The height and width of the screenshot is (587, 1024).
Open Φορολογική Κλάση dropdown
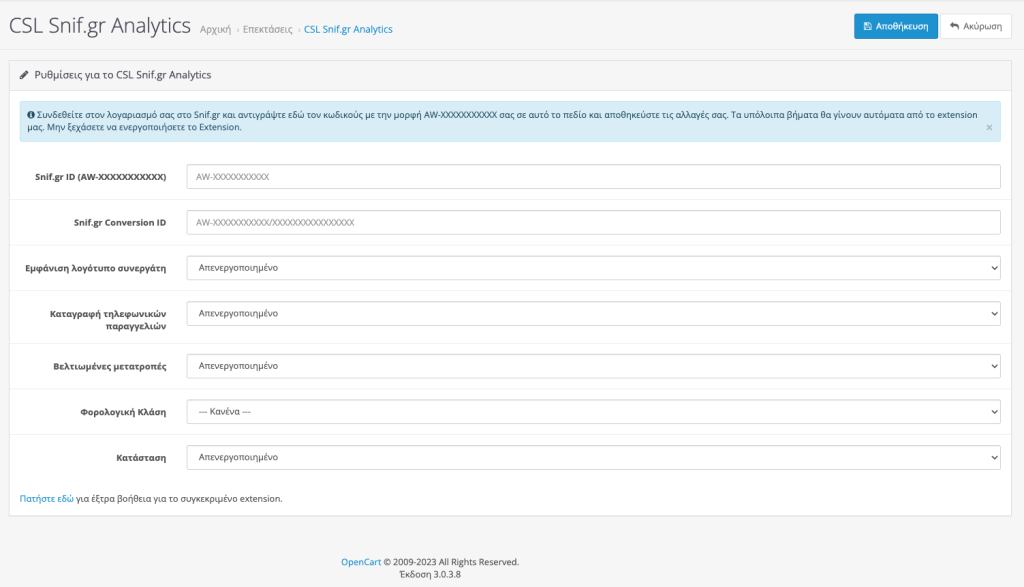(x=593, y=411)
